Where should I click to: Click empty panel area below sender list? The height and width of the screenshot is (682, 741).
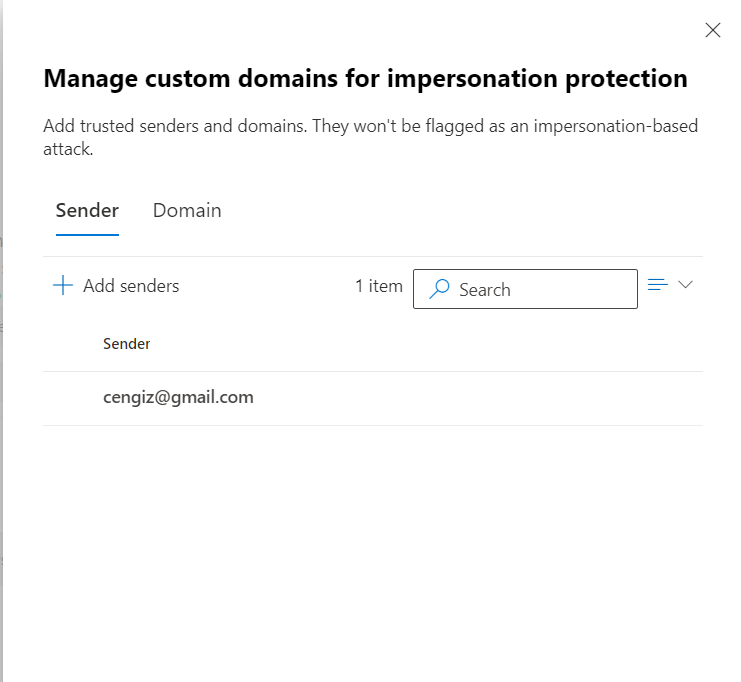coord(370,550)
